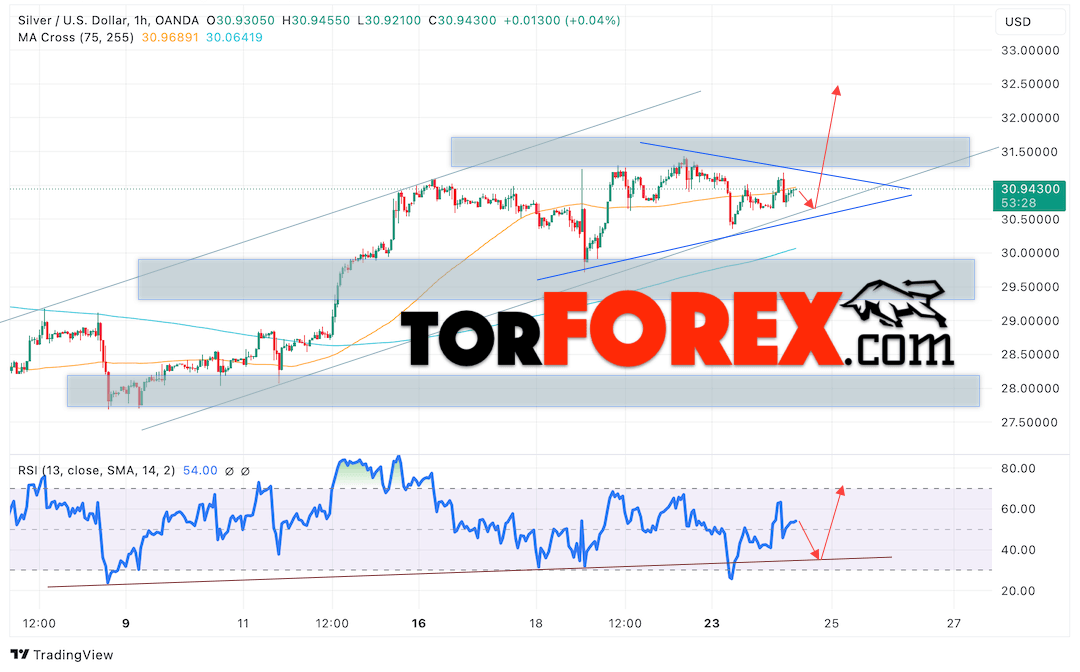Image resolution: width=1080 pixels, height=672 pixels.
Task: Click the OANDA source label
Action: point(177,21)
